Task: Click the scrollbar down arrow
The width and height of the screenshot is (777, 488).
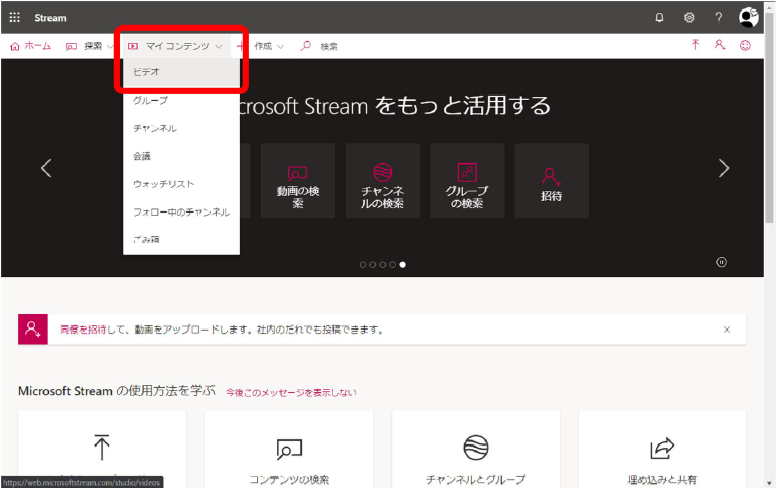Action: coord(769,483)
